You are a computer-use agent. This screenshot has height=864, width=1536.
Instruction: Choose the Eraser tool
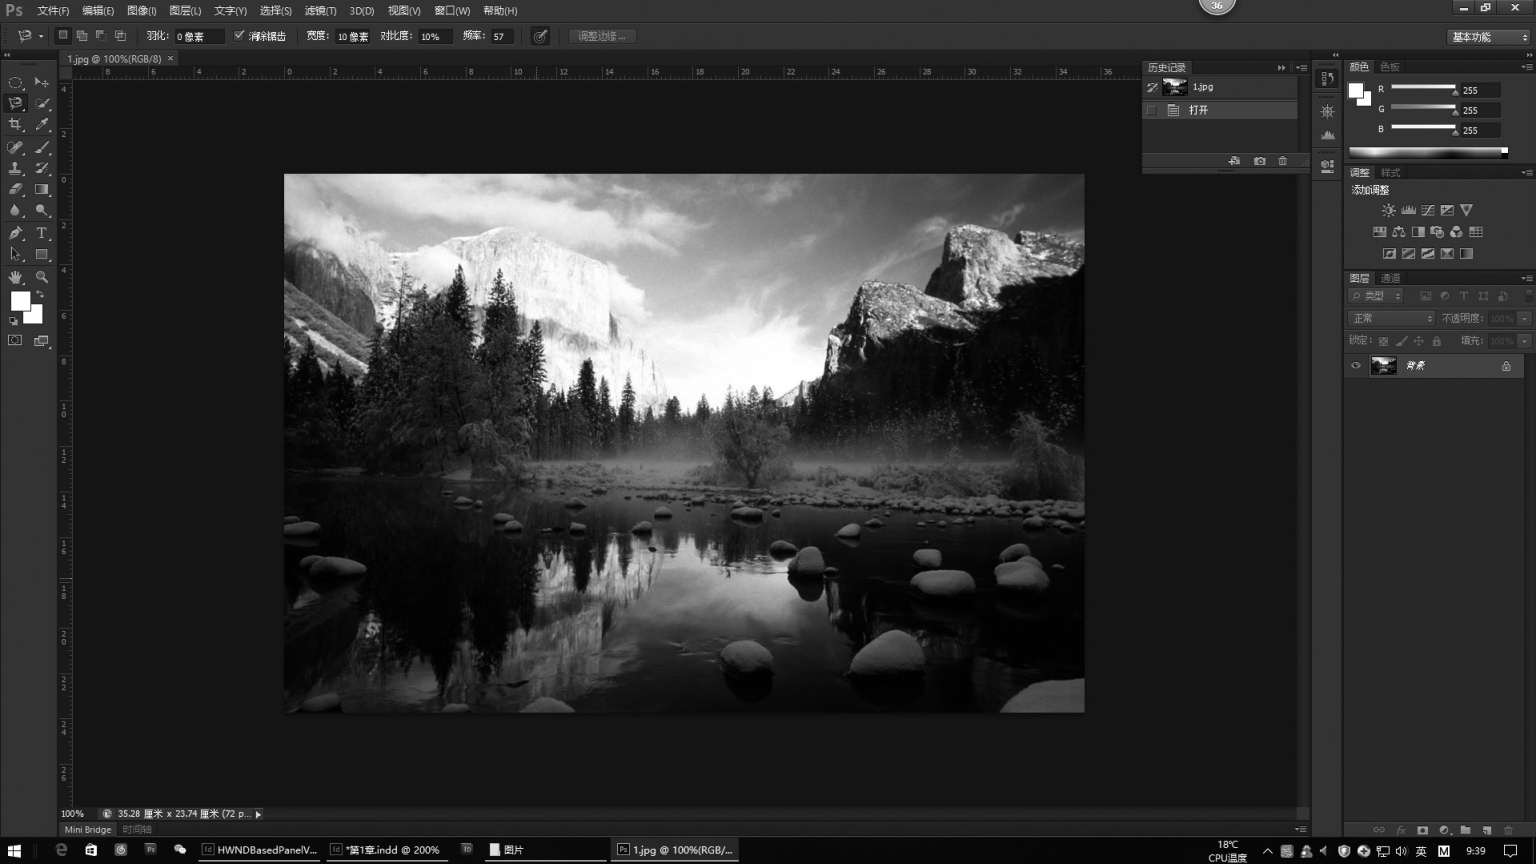click(x=15, y=189)
